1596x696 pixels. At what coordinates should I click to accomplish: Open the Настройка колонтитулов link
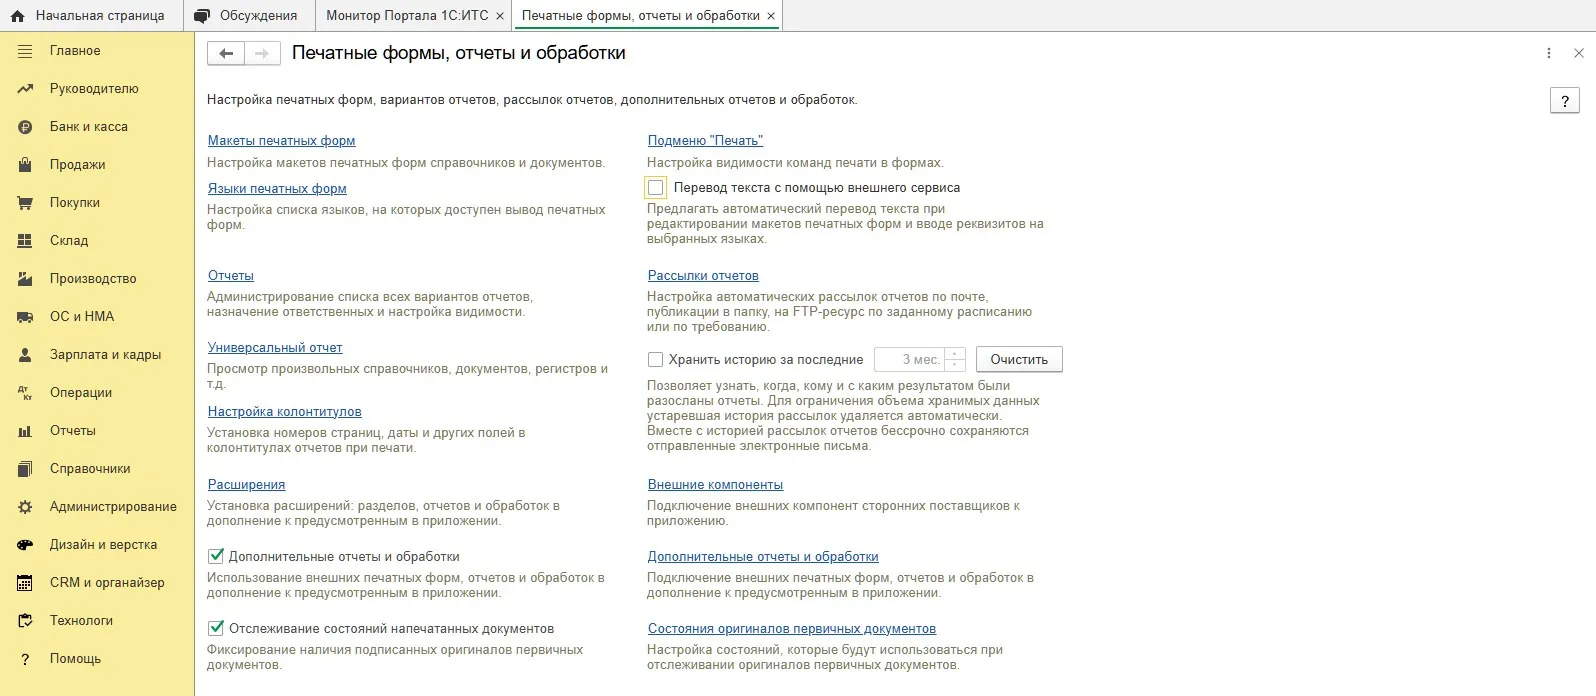click(x=285, y=412)
